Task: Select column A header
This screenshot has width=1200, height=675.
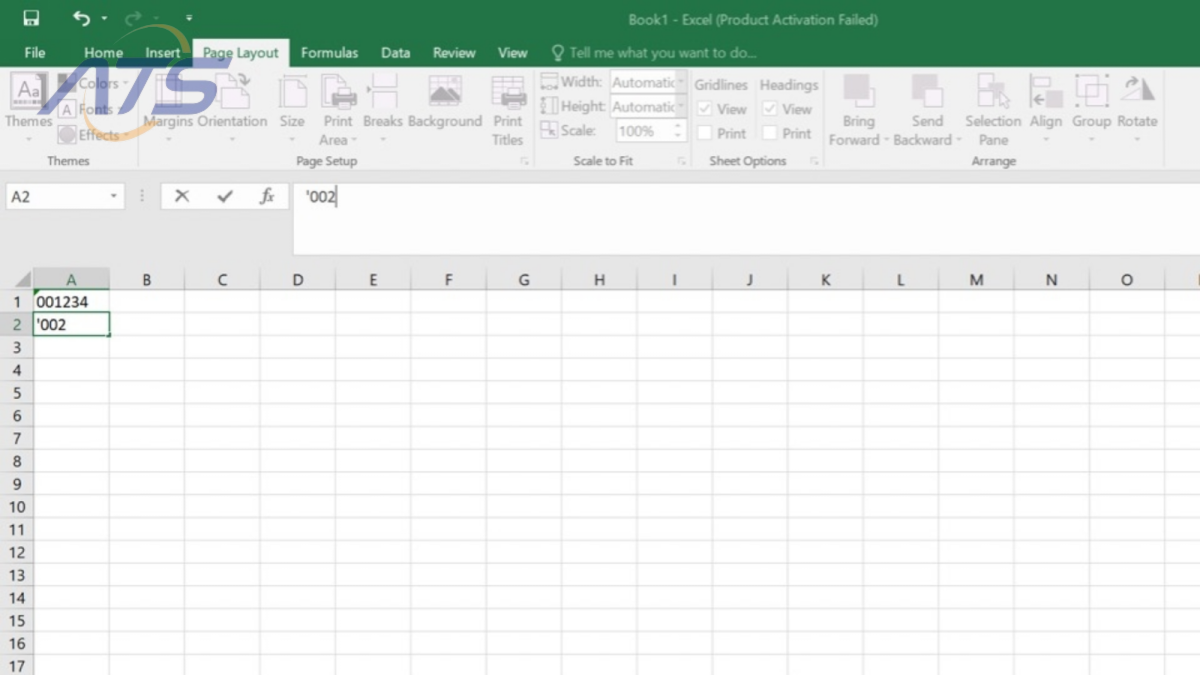Action: [71, 280]
